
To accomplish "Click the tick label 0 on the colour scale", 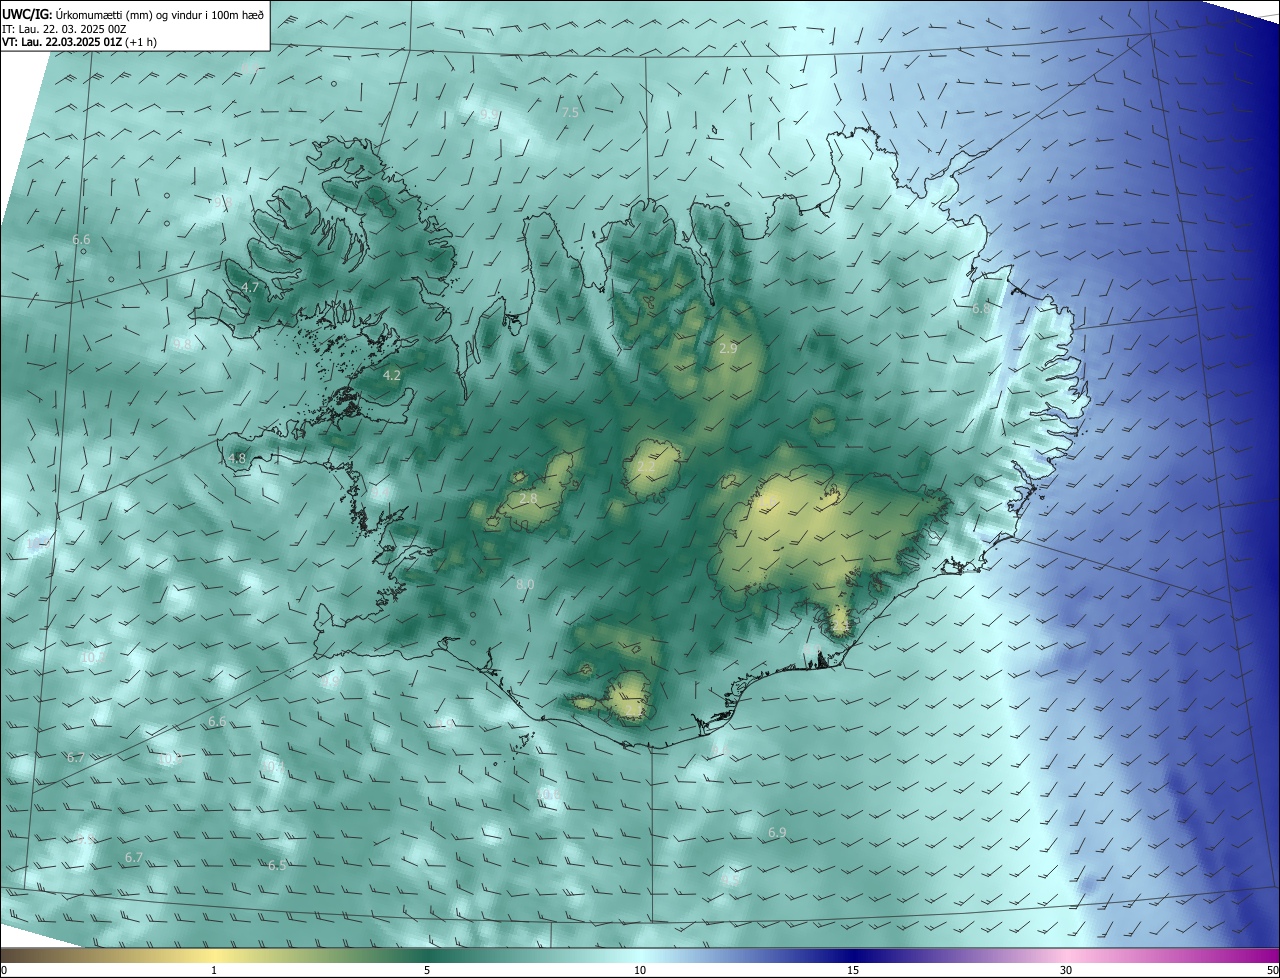I will click(4, 970).
